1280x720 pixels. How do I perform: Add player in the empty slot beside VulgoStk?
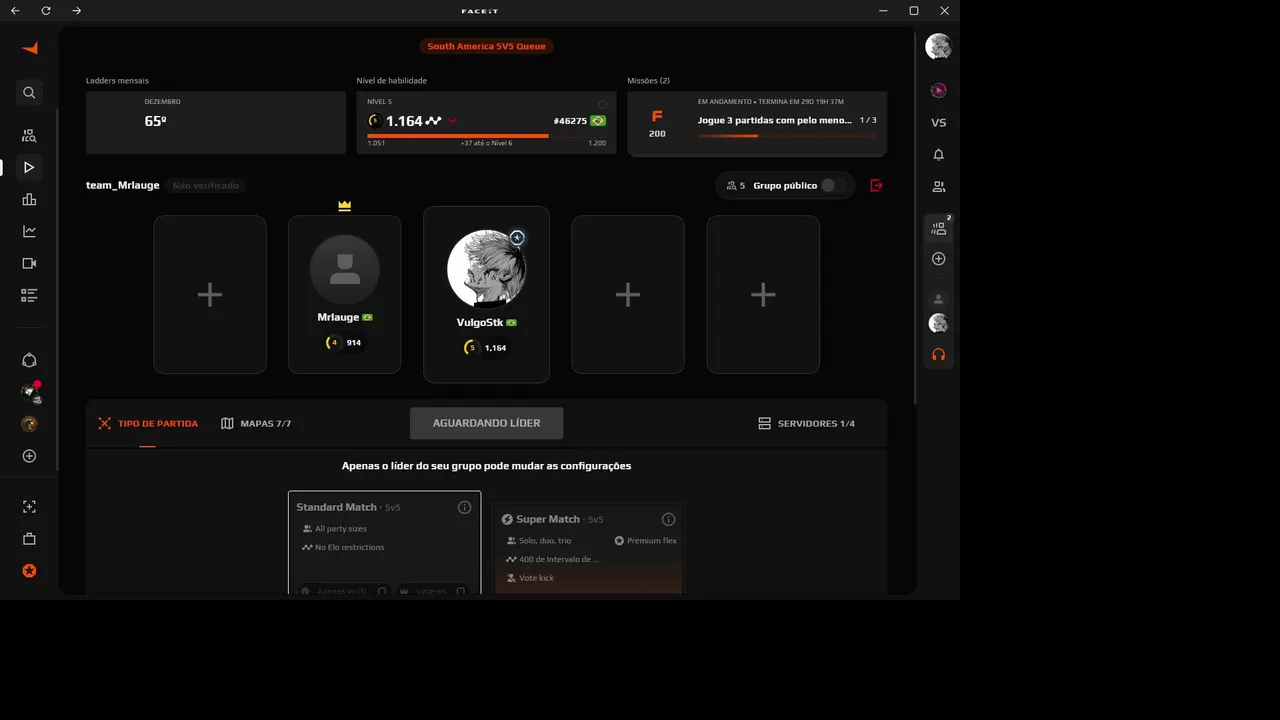(x=628, y=294)
